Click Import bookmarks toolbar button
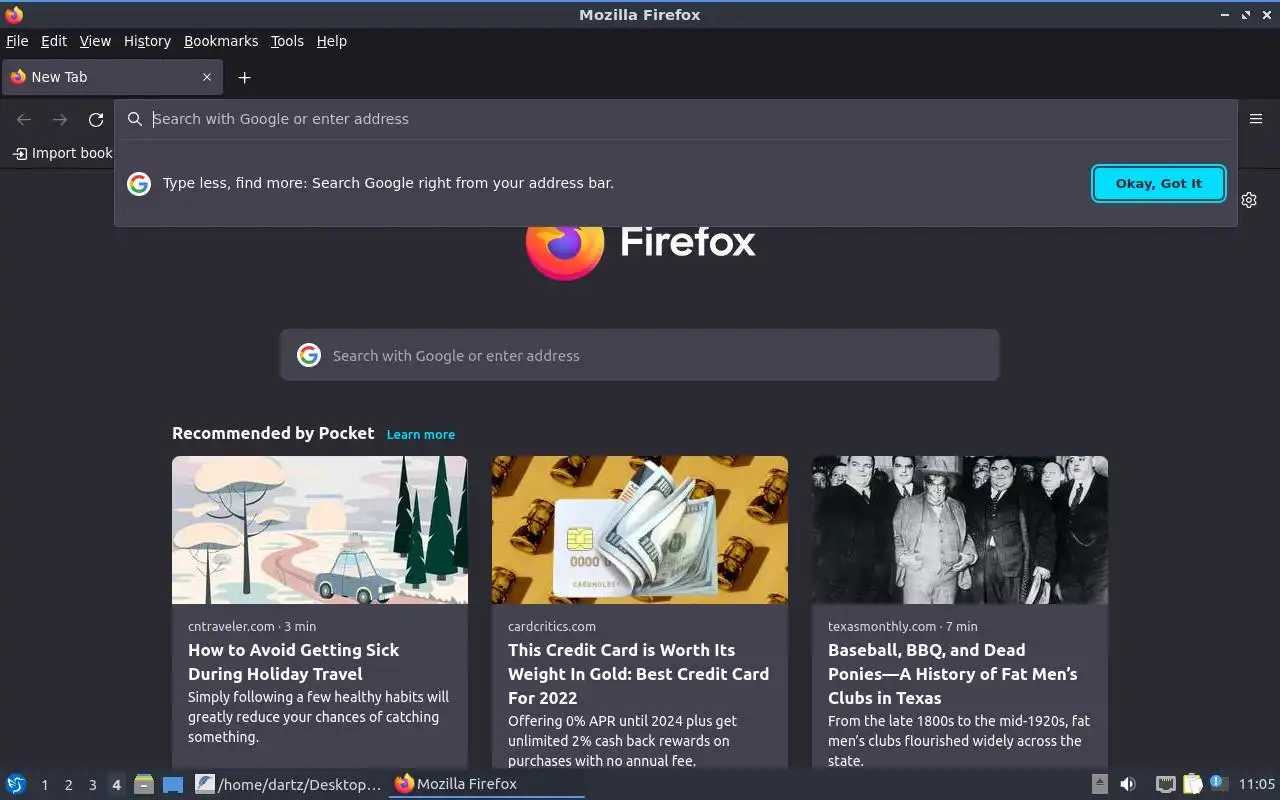This screenshot has width=1280, height=800. click(62, 153)
